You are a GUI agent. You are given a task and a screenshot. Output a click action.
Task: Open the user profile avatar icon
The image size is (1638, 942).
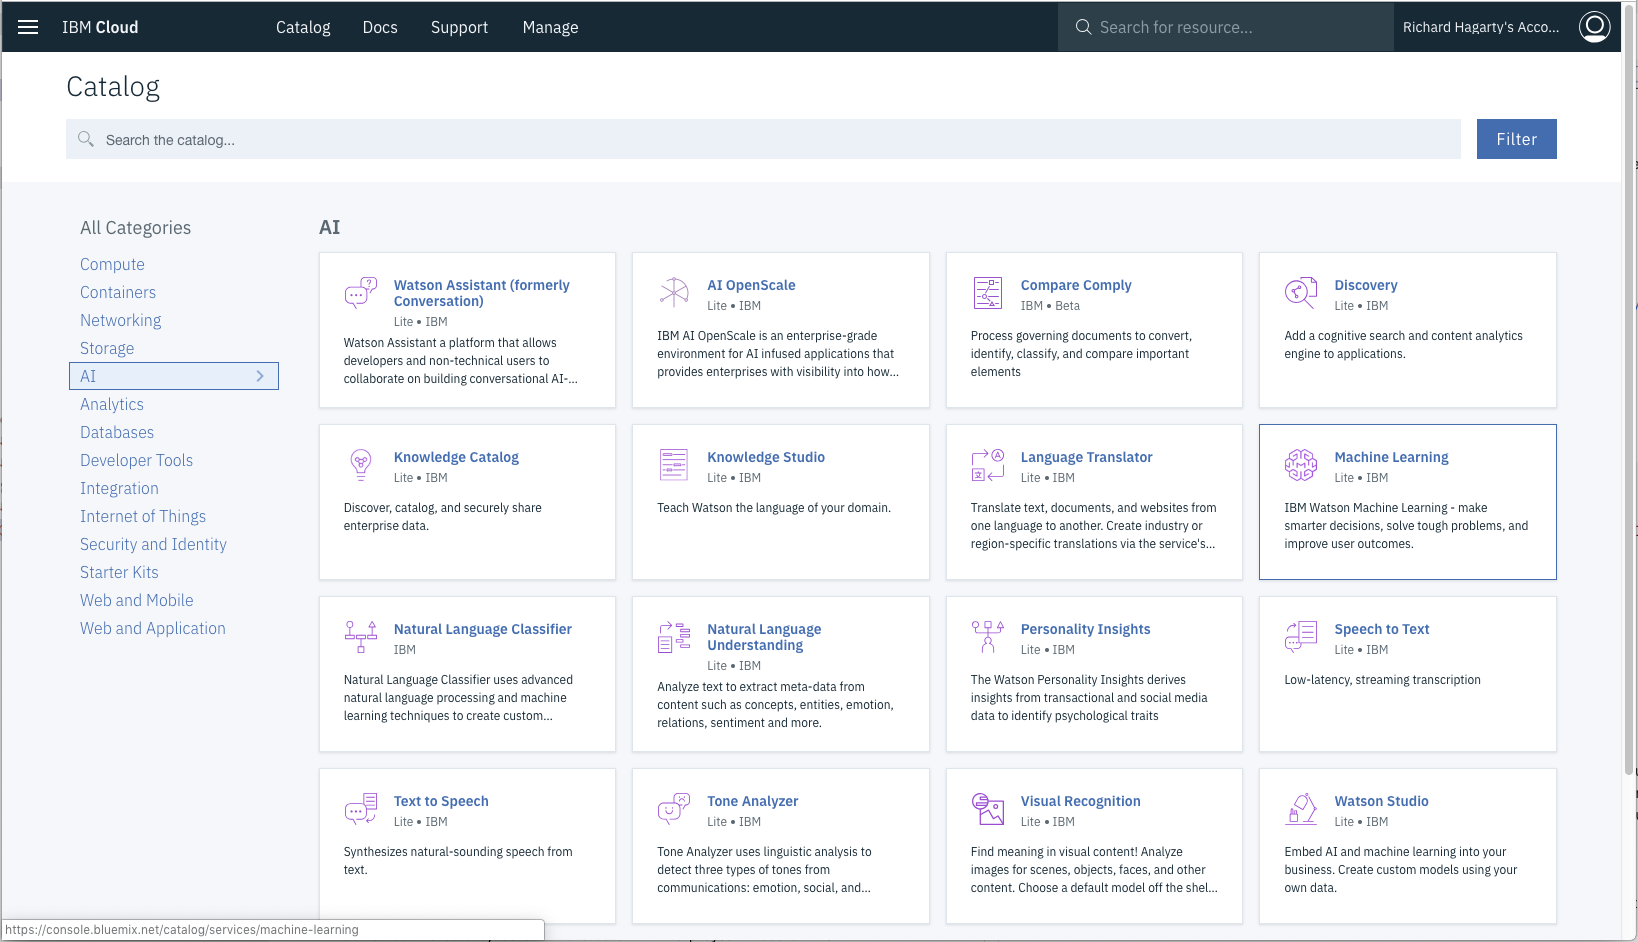1594,27
